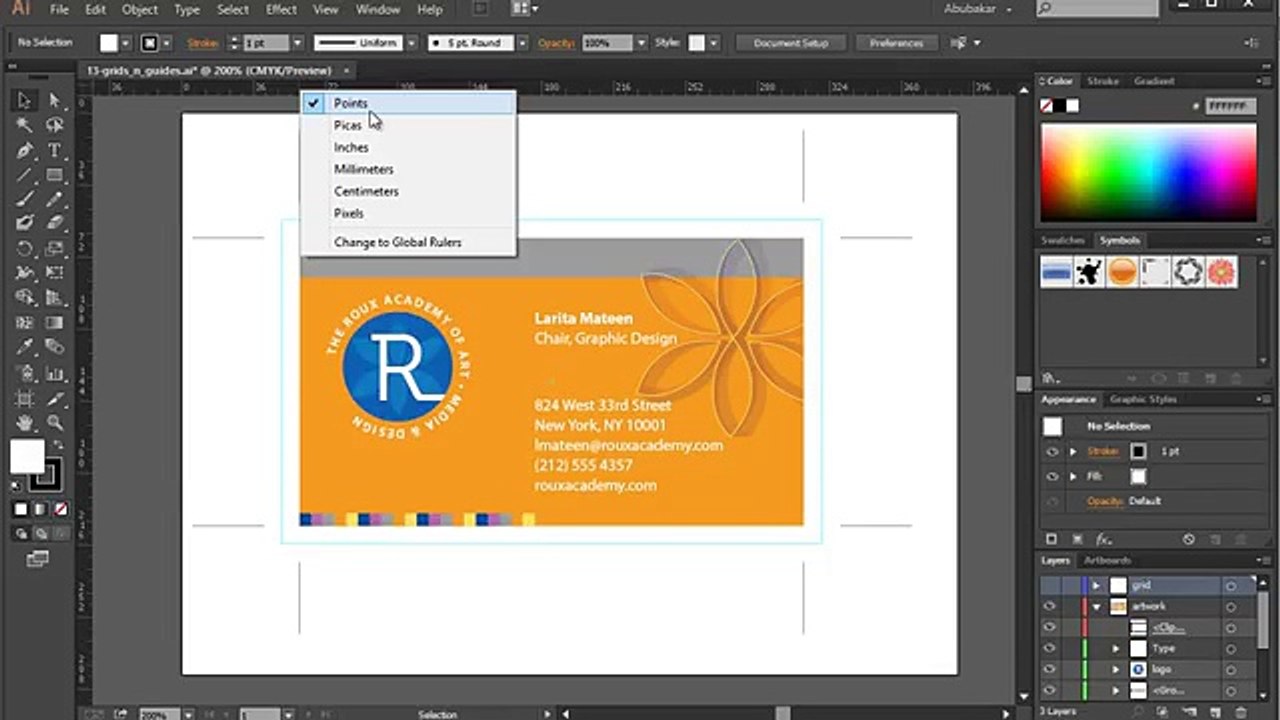
Task: Select the Line Segment tool
Action: click(x=24, y=175)
